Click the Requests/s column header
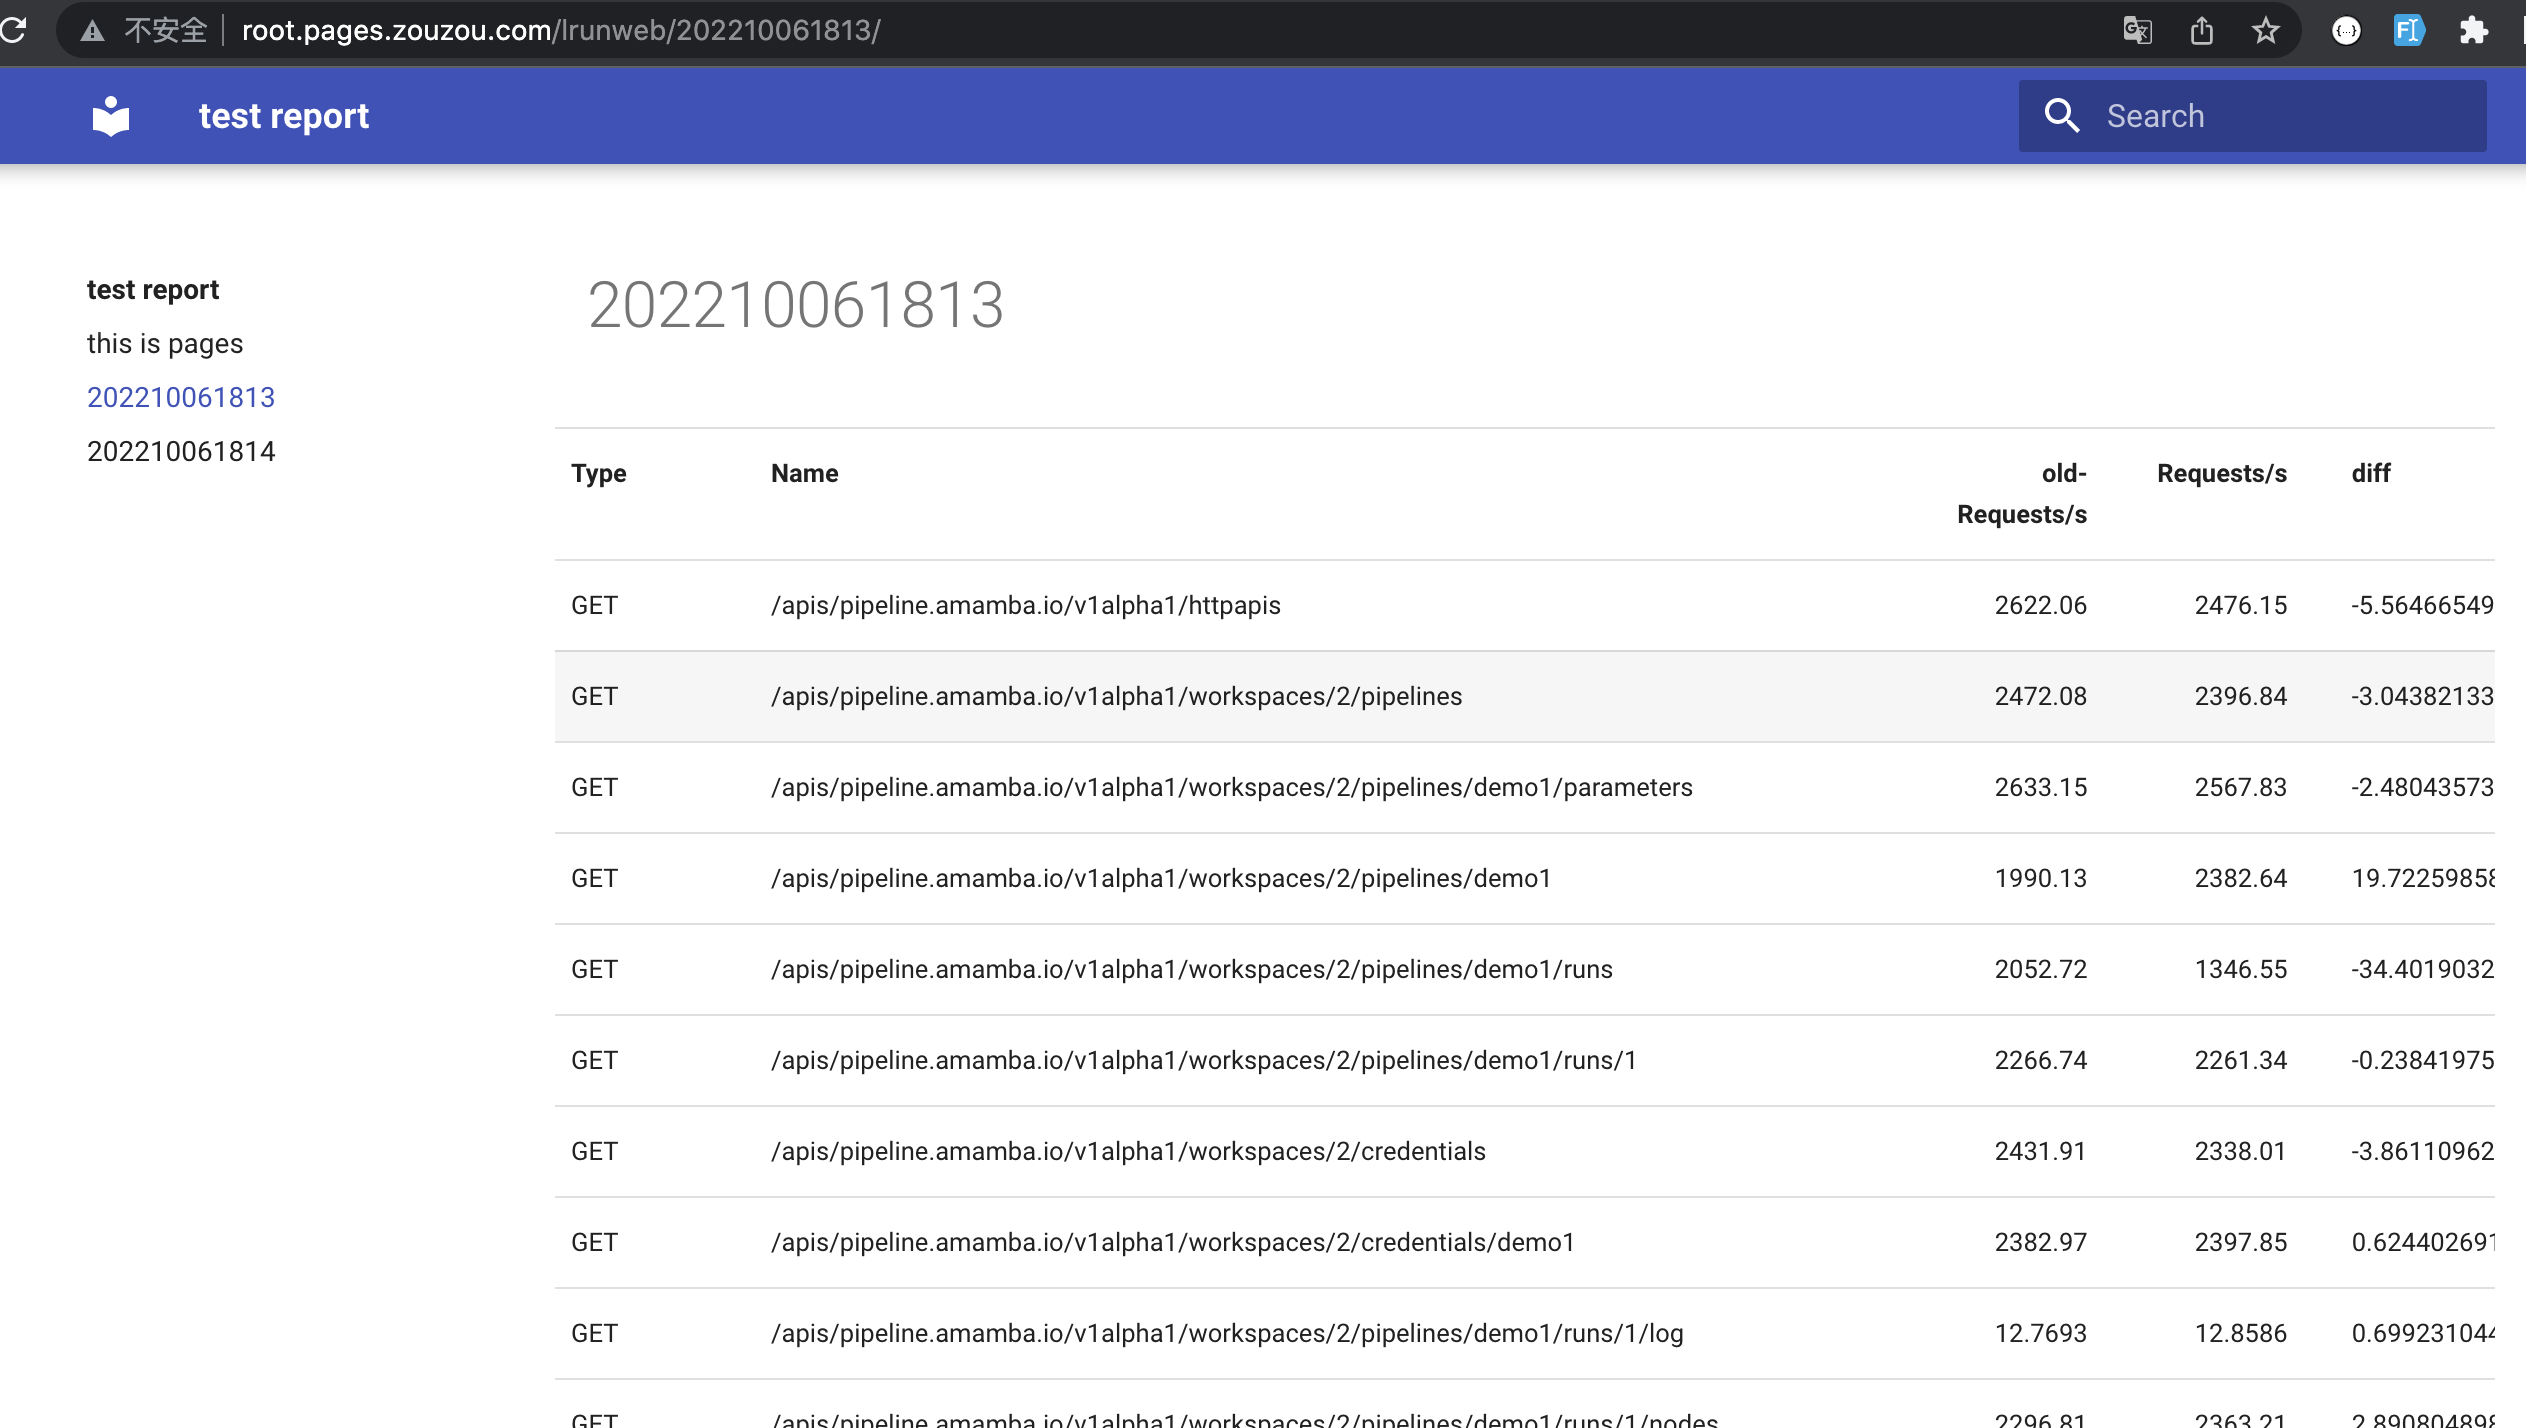2526x1428 pixels. pos(2221,473)
